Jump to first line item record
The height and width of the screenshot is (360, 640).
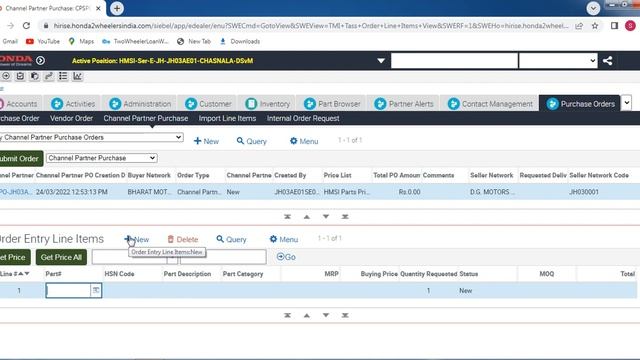(x=287, y=315)
